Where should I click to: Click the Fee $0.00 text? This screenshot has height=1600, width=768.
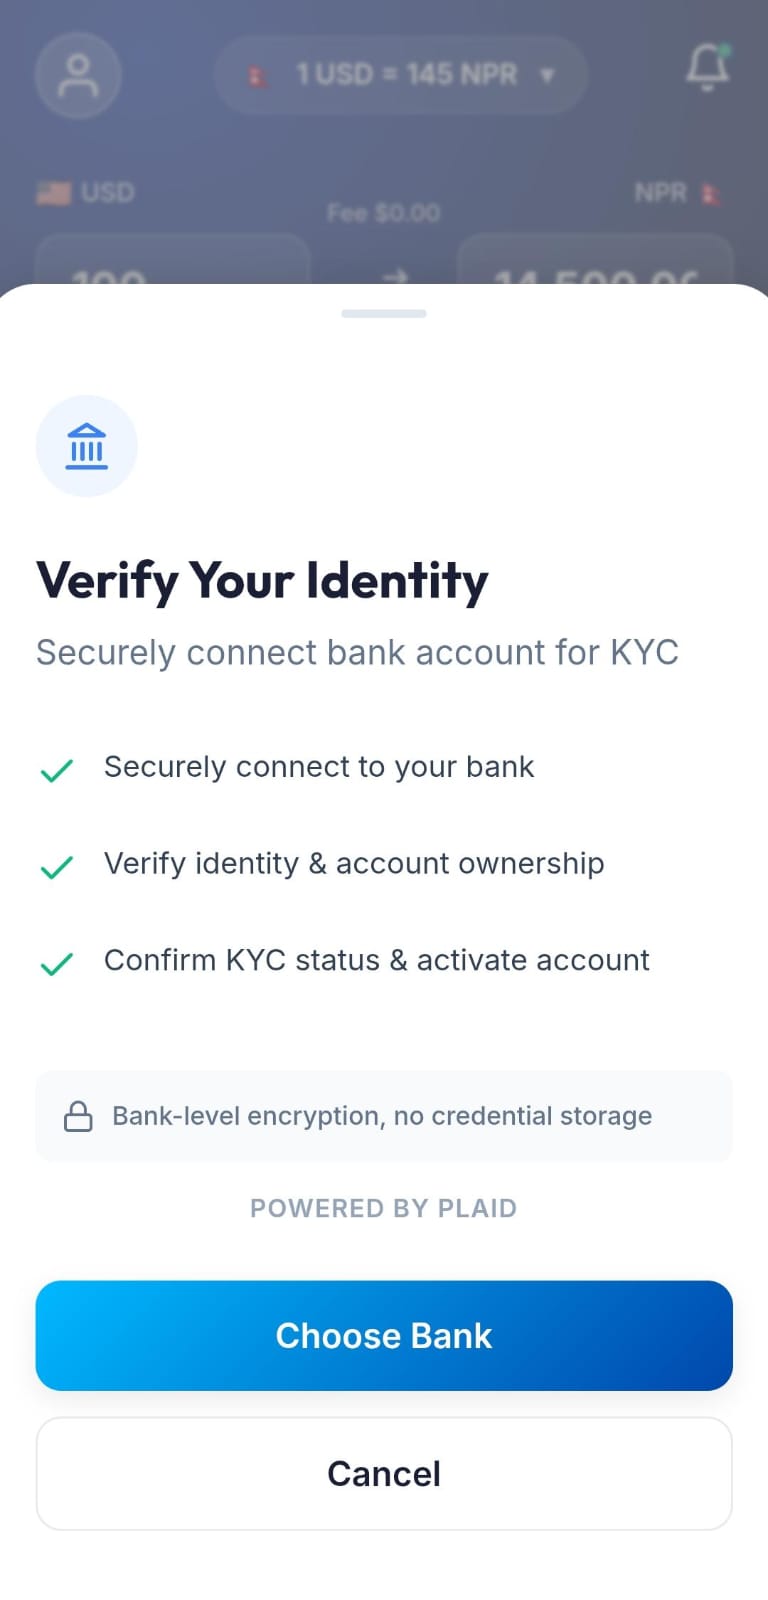click(x=383, y=211)
